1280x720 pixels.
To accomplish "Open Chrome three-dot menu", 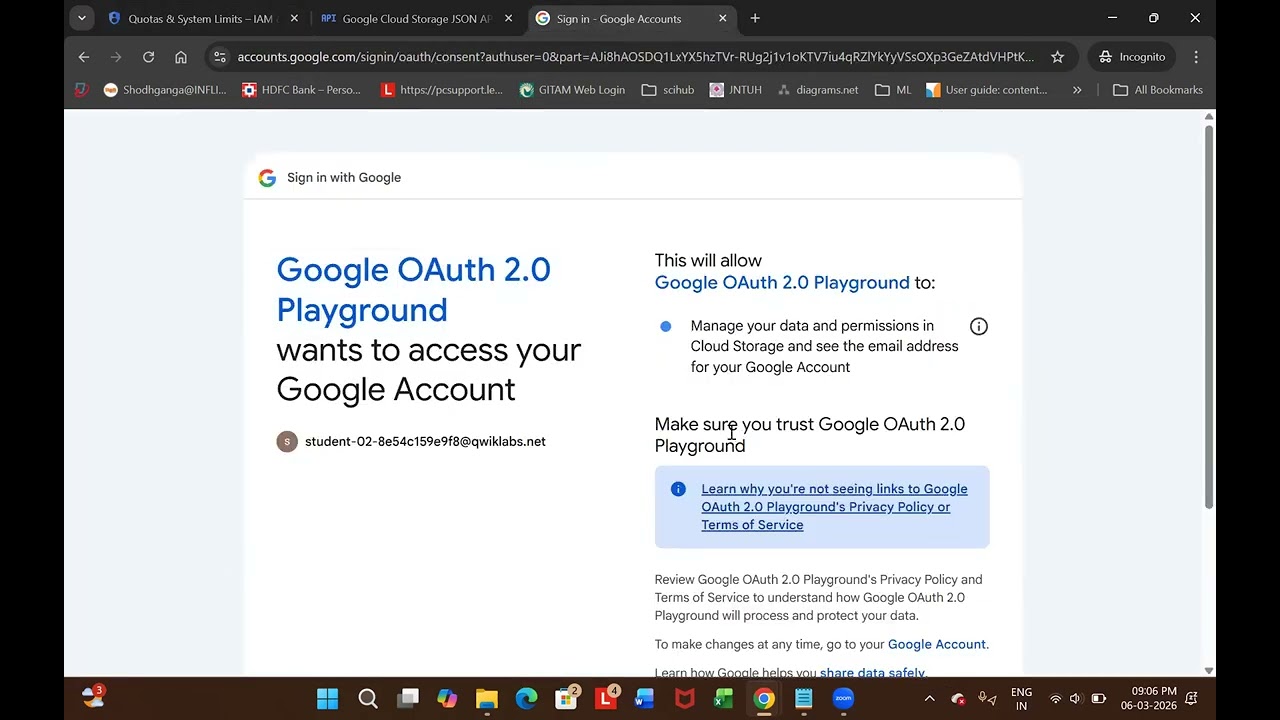I will (1196, 57).
